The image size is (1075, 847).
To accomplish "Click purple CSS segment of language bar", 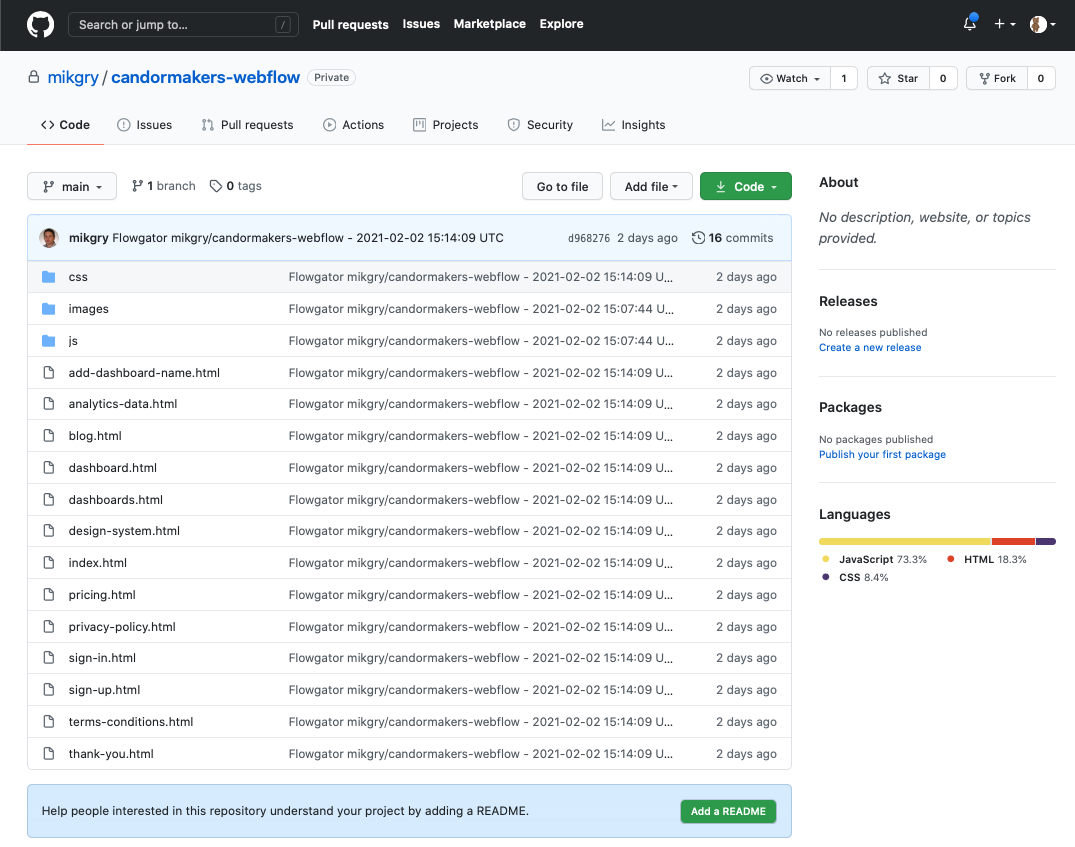I will point(1046,542).
